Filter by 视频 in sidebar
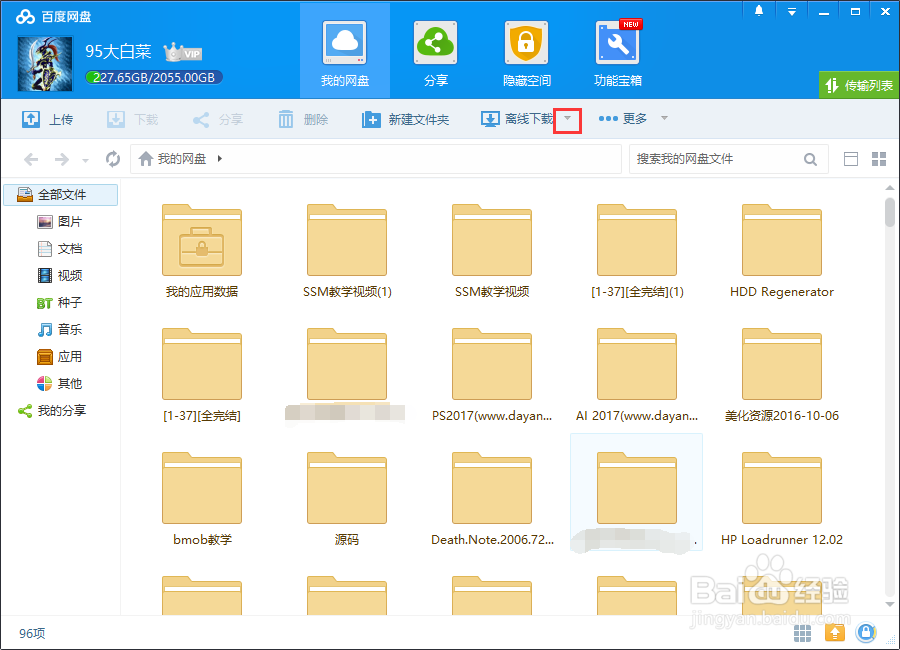 (x=60, y=276)
